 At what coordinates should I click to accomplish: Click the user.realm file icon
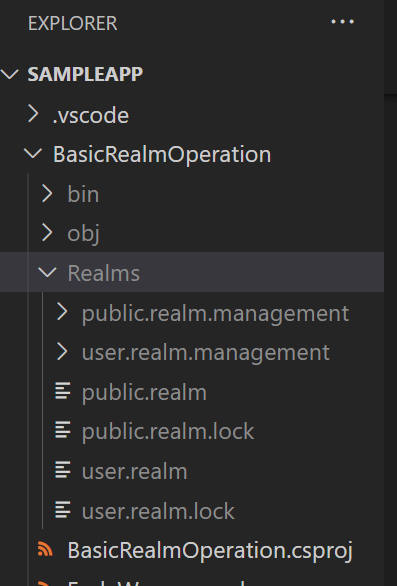pos(63,470)
